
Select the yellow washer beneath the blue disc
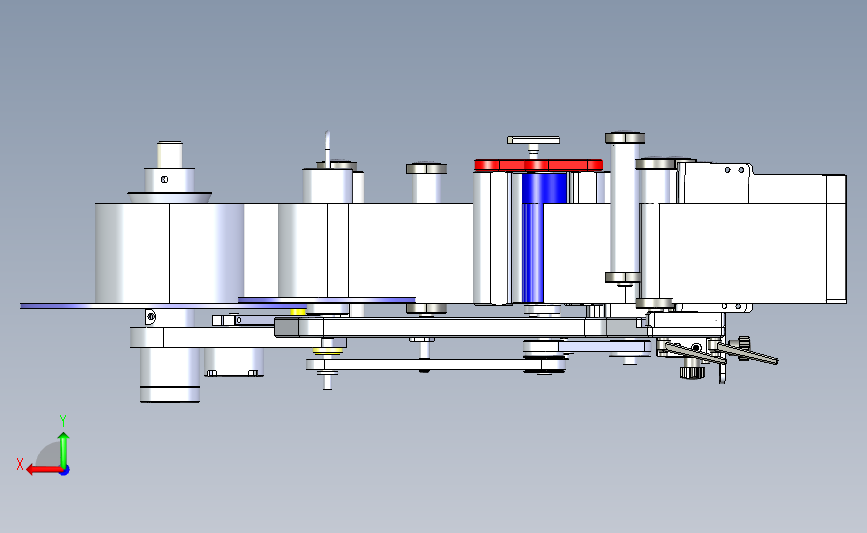pyautogui.click(x=298, y=312)
